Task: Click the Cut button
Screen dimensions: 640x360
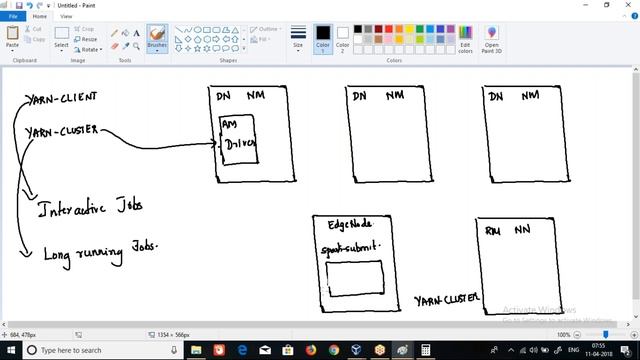Action: click(x=33, y=29)
